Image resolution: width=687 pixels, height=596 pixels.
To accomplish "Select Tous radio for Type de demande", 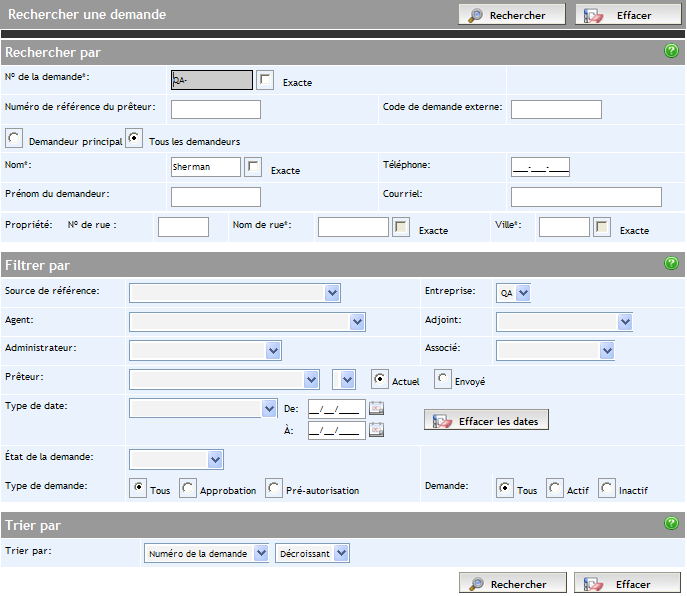I will (138, 488).
